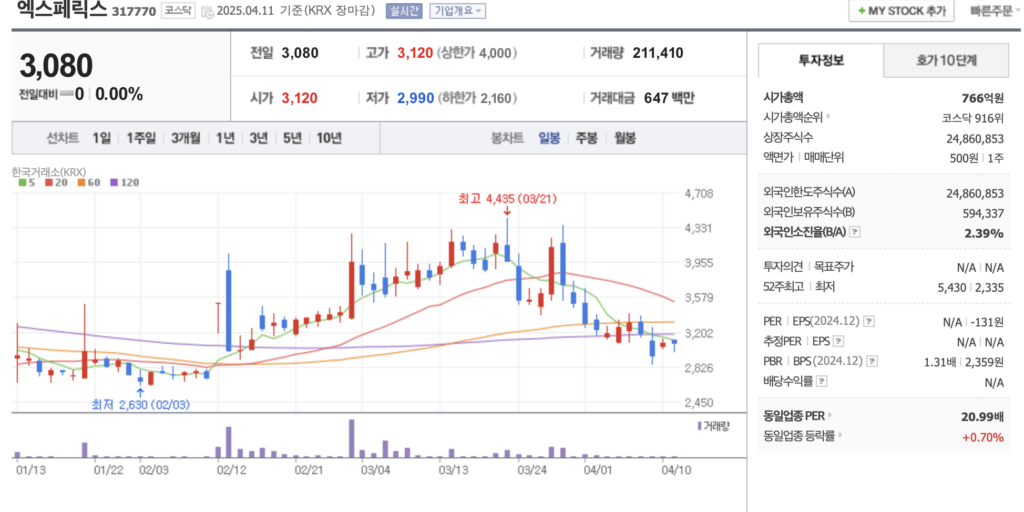1024x512 pixels.
Task: Click the 거래량 volume legend marker
Action: coord(699,426)
